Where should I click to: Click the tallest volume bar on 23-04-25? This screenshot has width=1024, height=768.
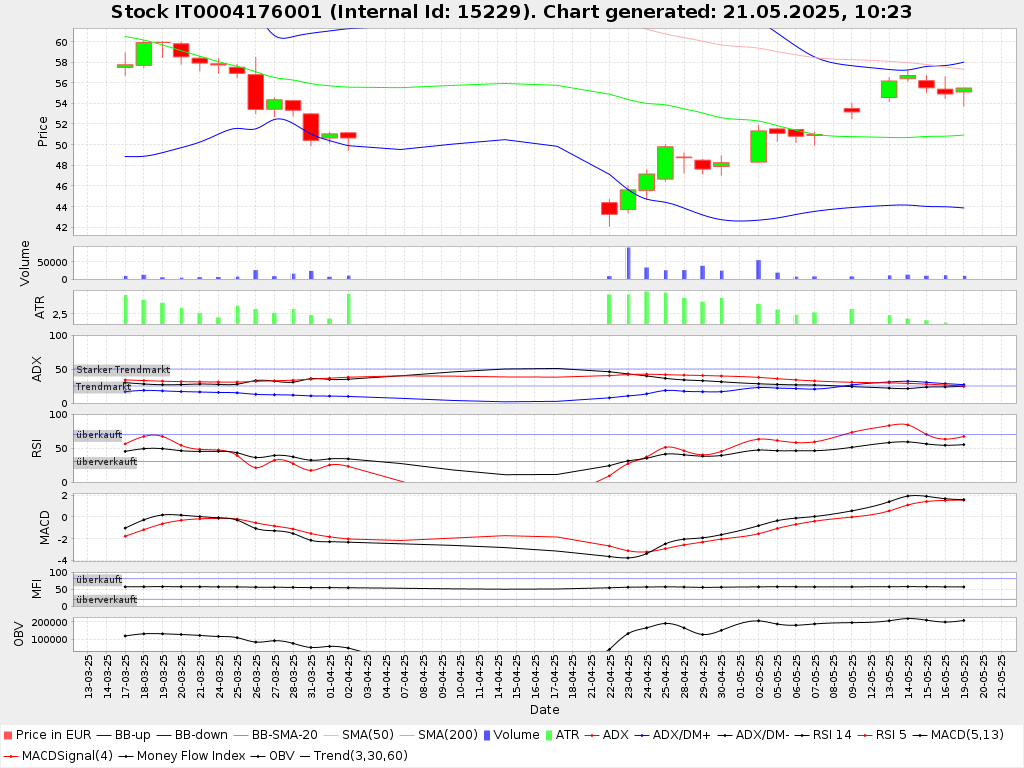coord(628,263)
